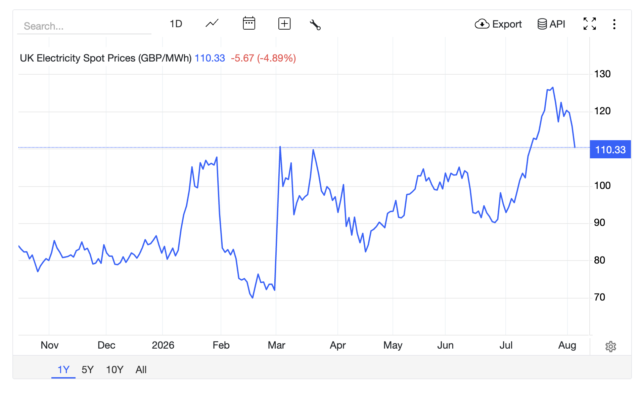Click the API button label
Image resolution: width=640 pixels, height=396 pixels.
pyautogui.click(x=557, y=24)
